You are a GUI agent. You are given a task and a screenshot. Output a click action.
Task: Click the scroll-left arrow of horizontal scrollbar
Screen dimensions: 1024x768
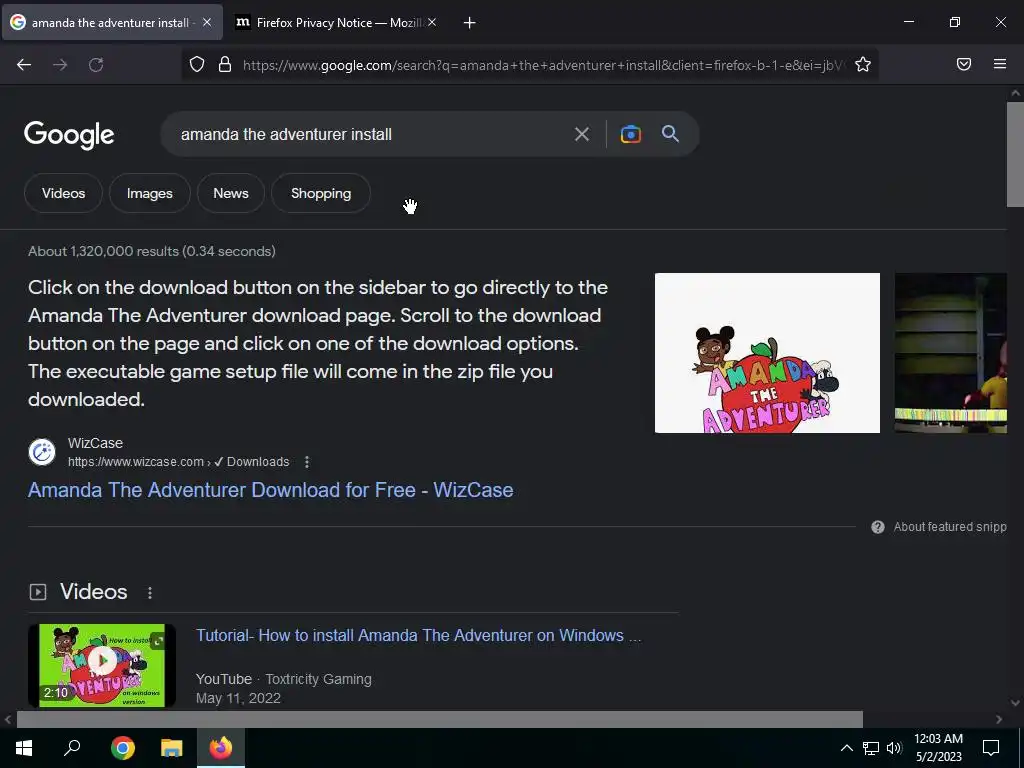(8, 719)
